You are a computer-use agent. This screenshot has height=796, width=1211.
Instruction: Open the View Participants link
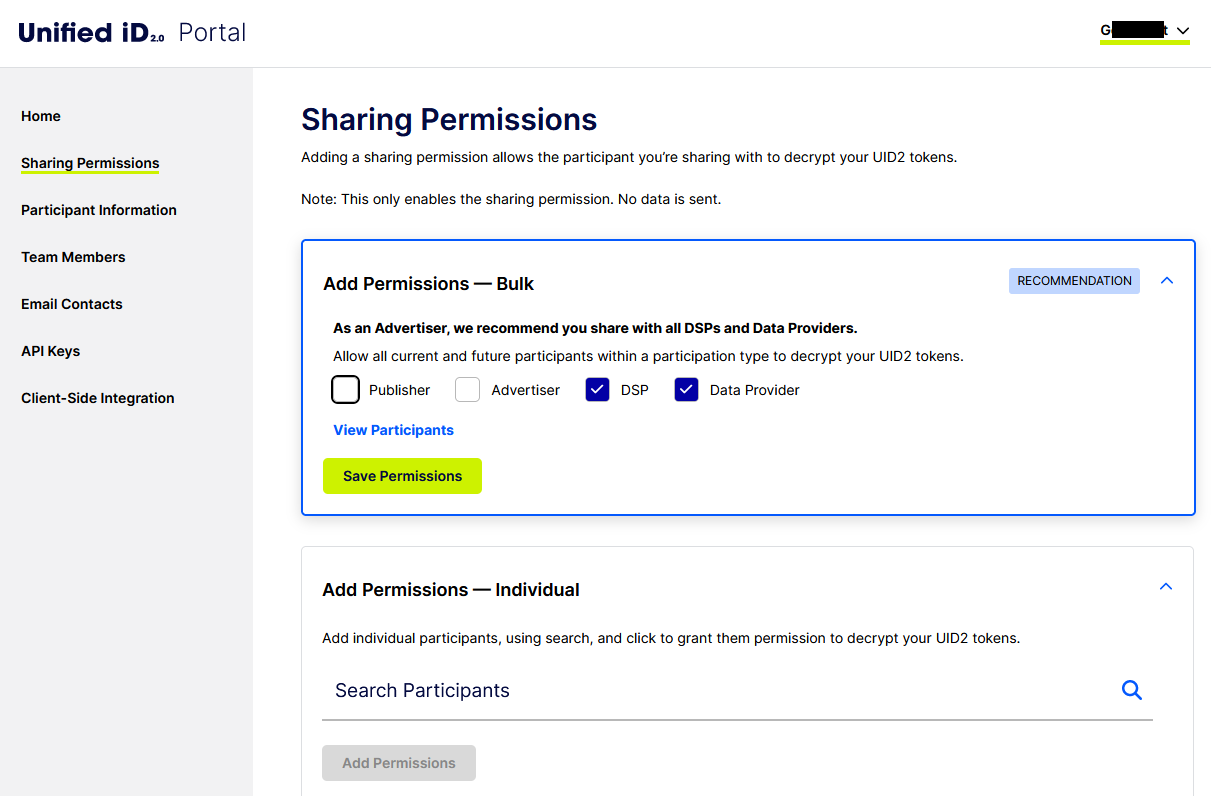(393, 430)
